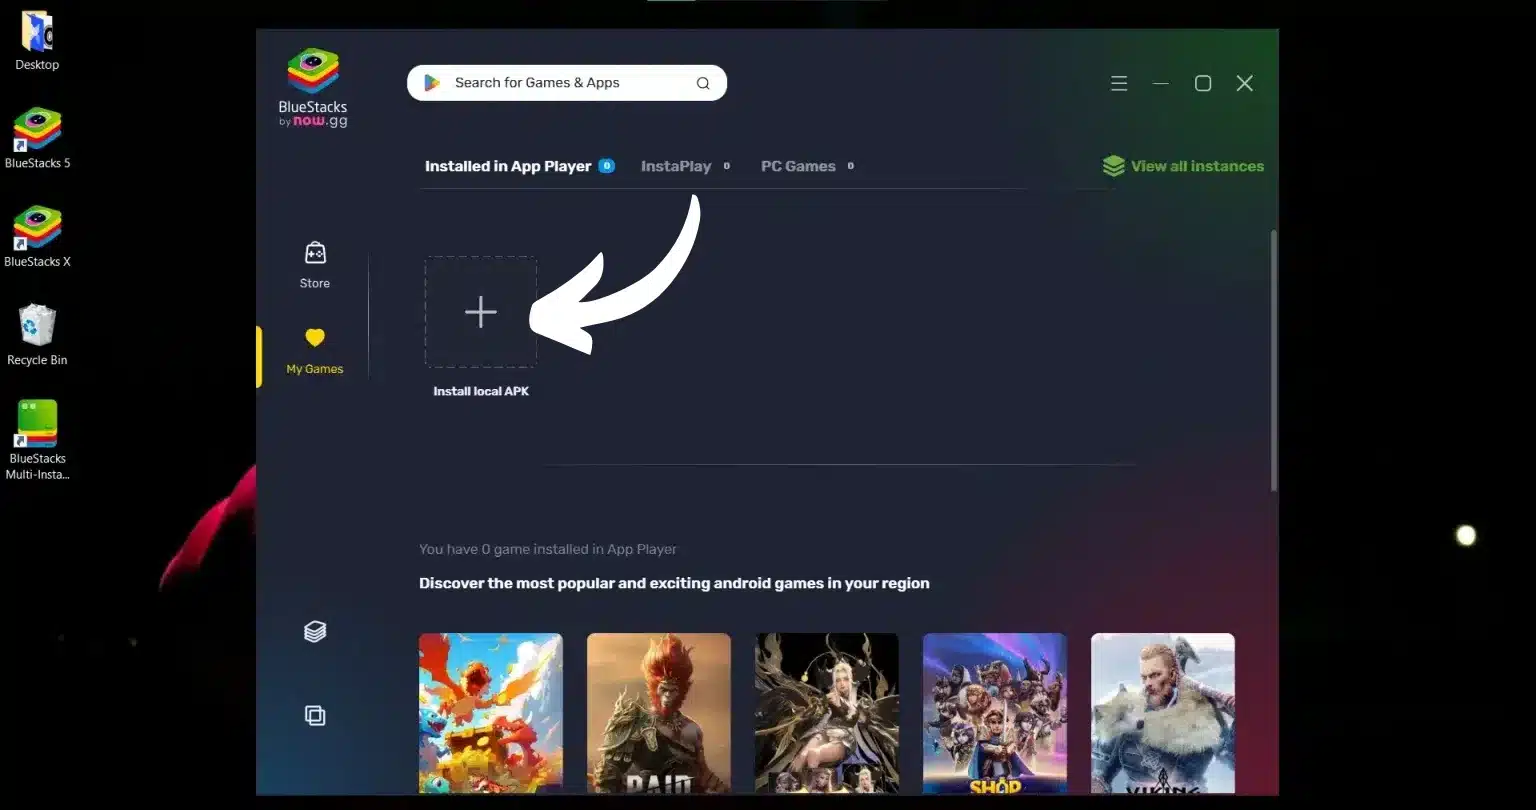Maximize the BlueStacks window
This screenshot has width=1536, height=810.
click(x=1203, y=84)
